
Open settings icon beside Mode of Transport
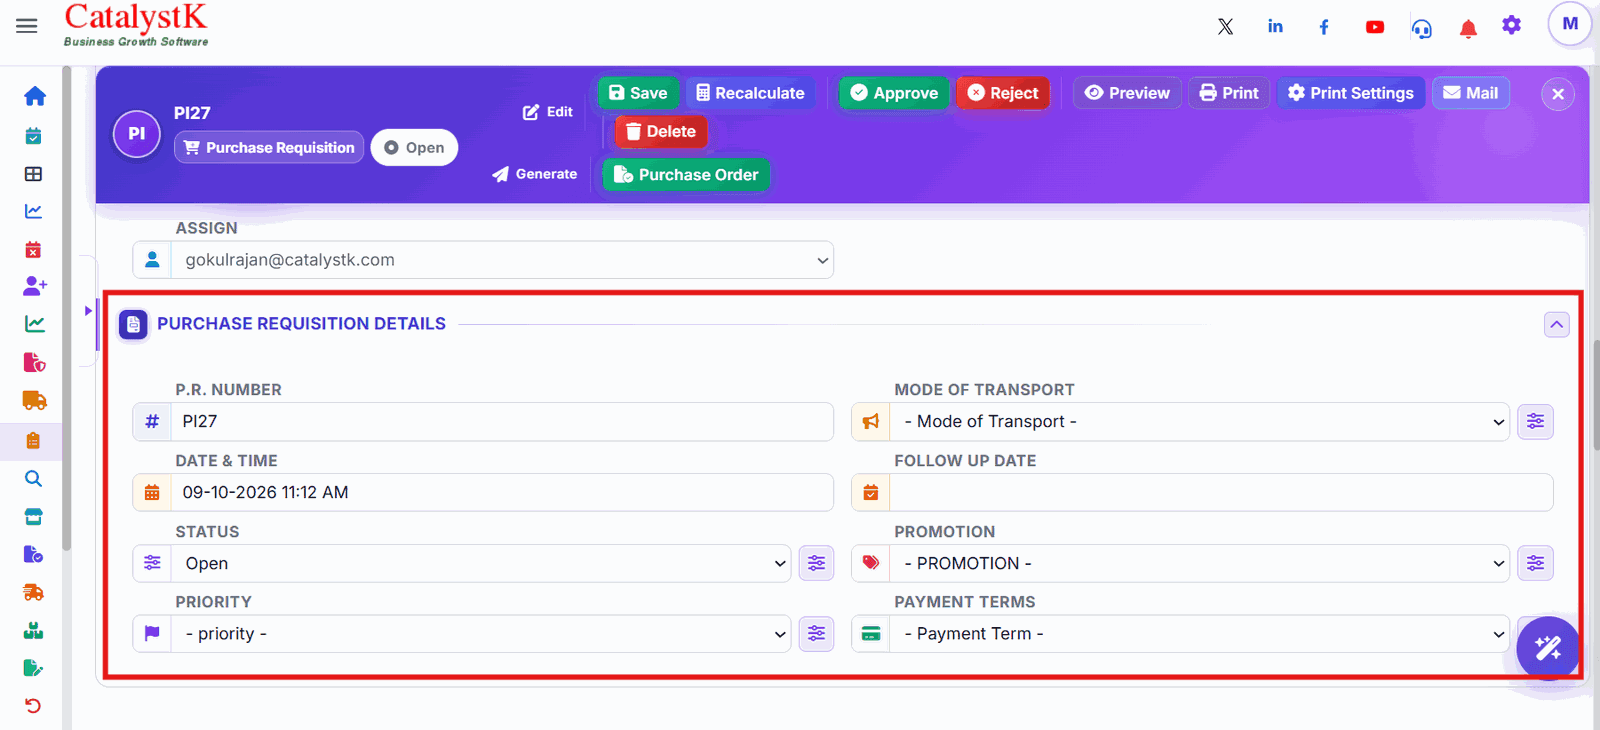[x=1535, y=422]
